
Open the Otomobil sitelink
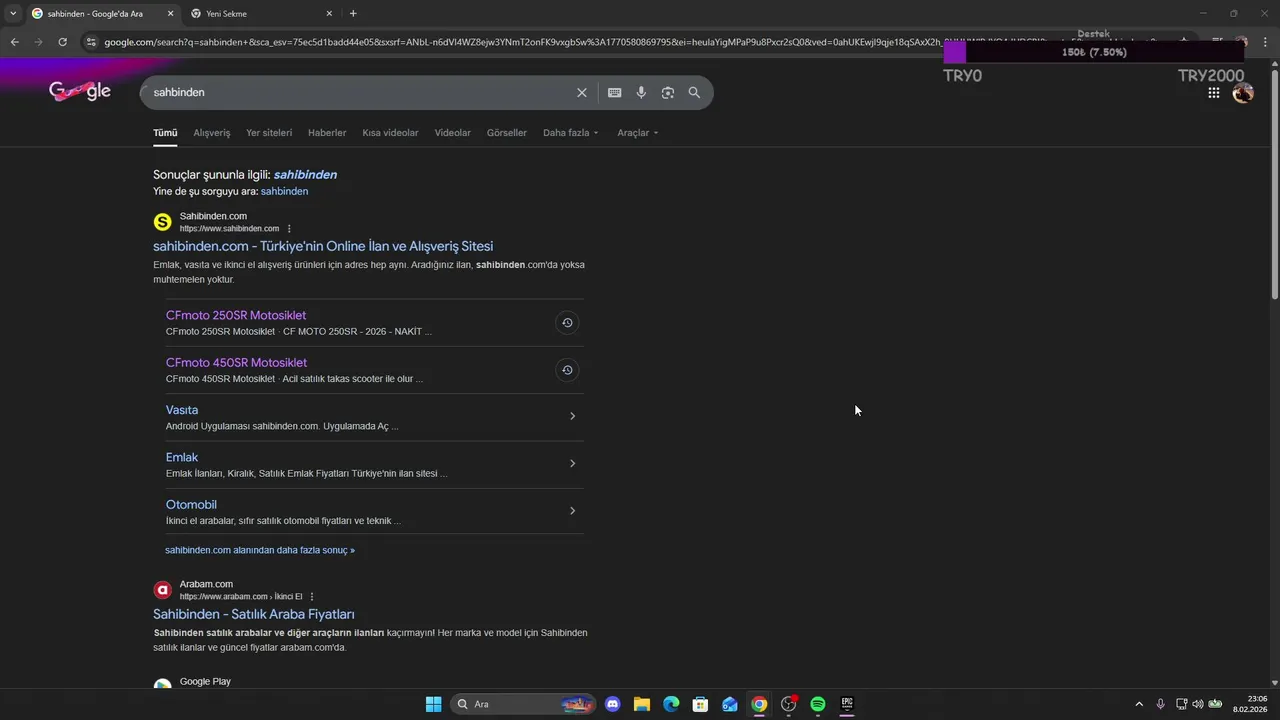[x=191, y=505]
